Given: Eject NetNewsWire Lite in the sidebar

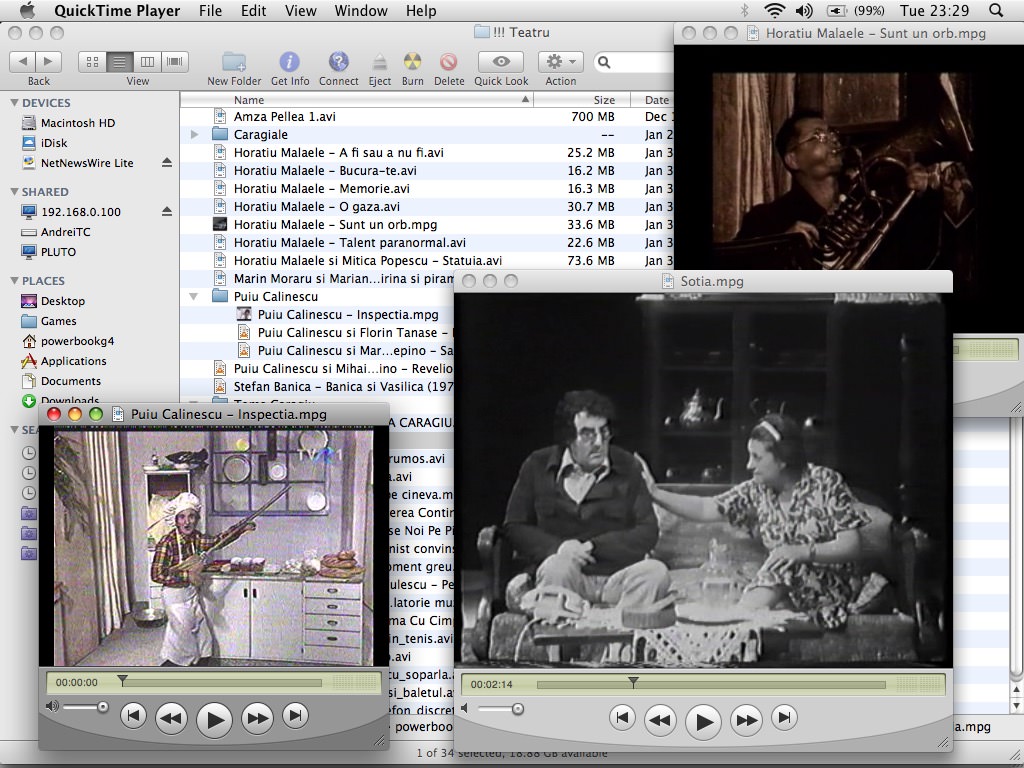Looking at the screenshot, I should pyautogui.click(x=167, y=163).
